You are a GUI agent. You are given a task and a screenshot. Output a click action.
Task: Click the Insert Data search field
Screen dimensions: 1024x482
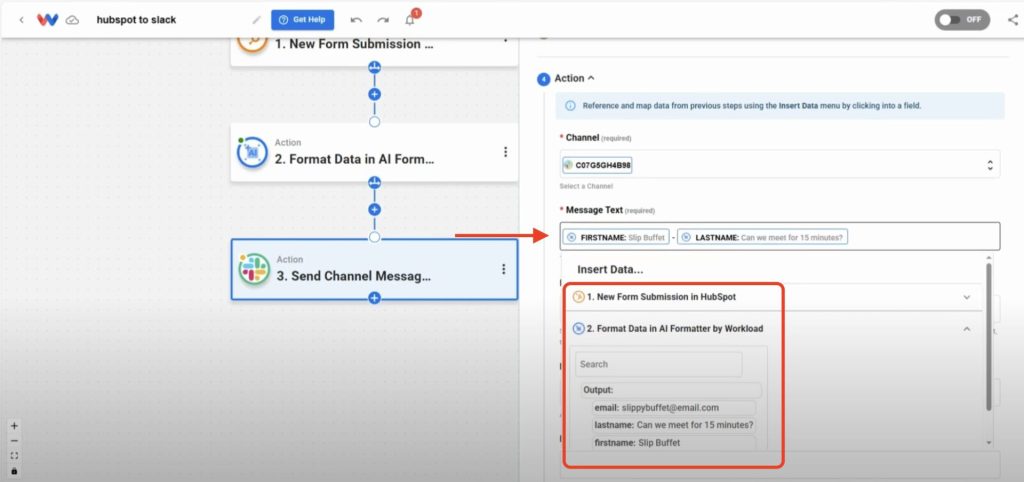point(658,364)
